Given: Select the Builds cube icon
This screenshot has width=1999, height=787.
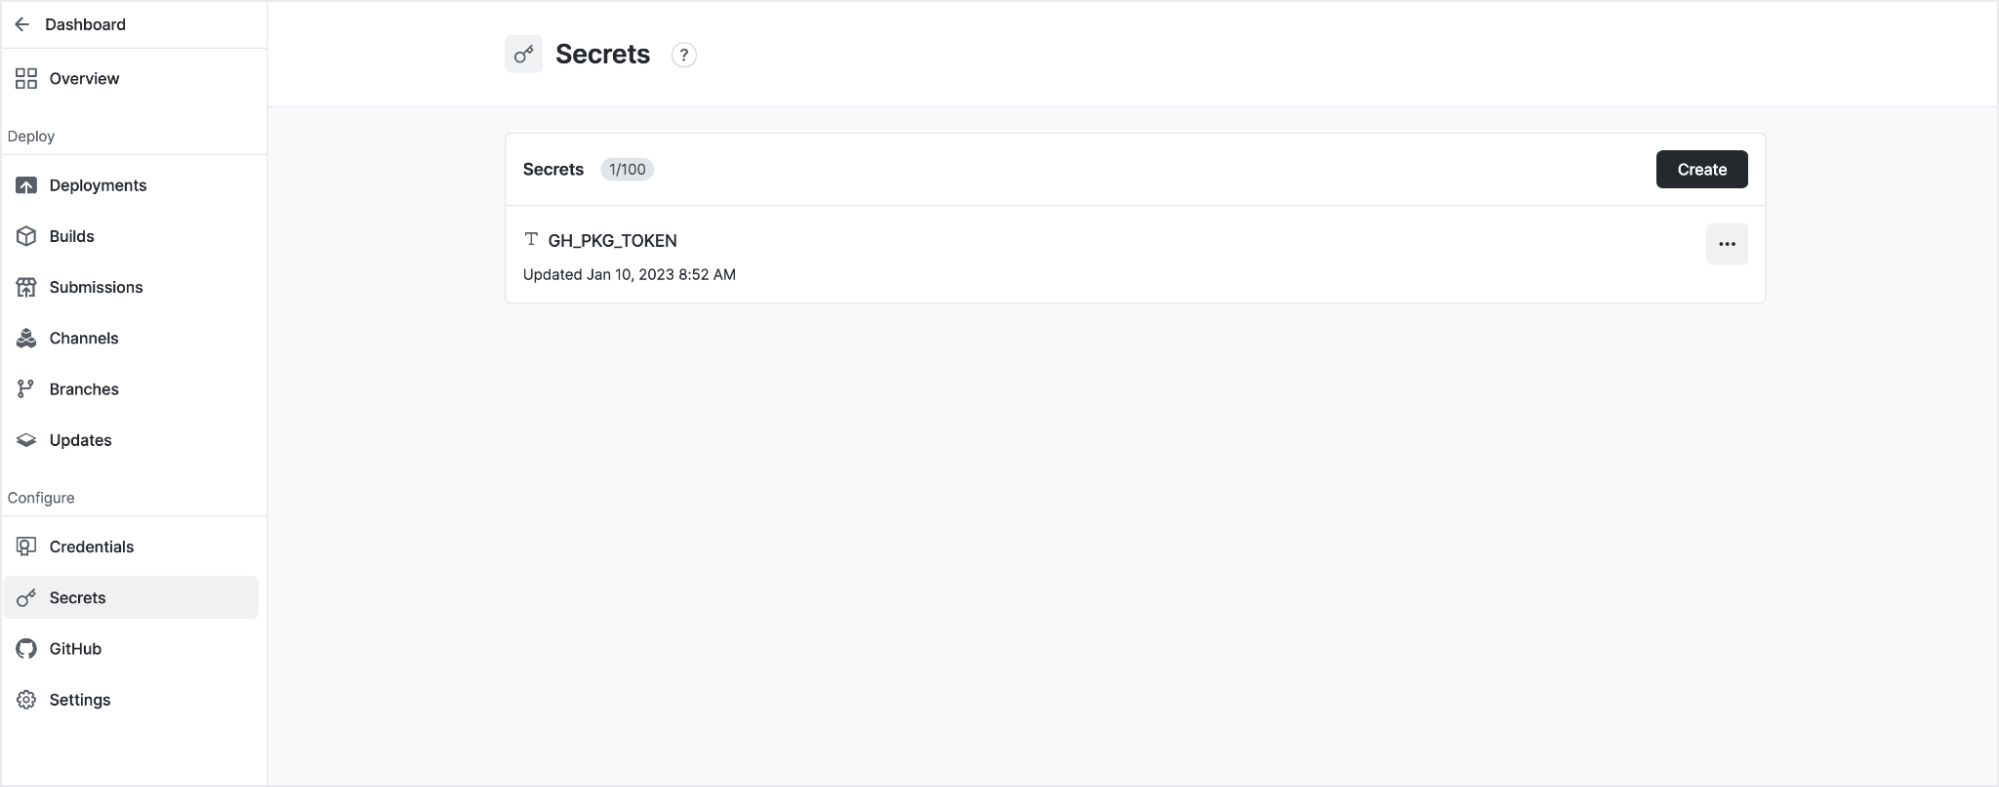Looking at the screenshot, I should (x=26, y=236).
